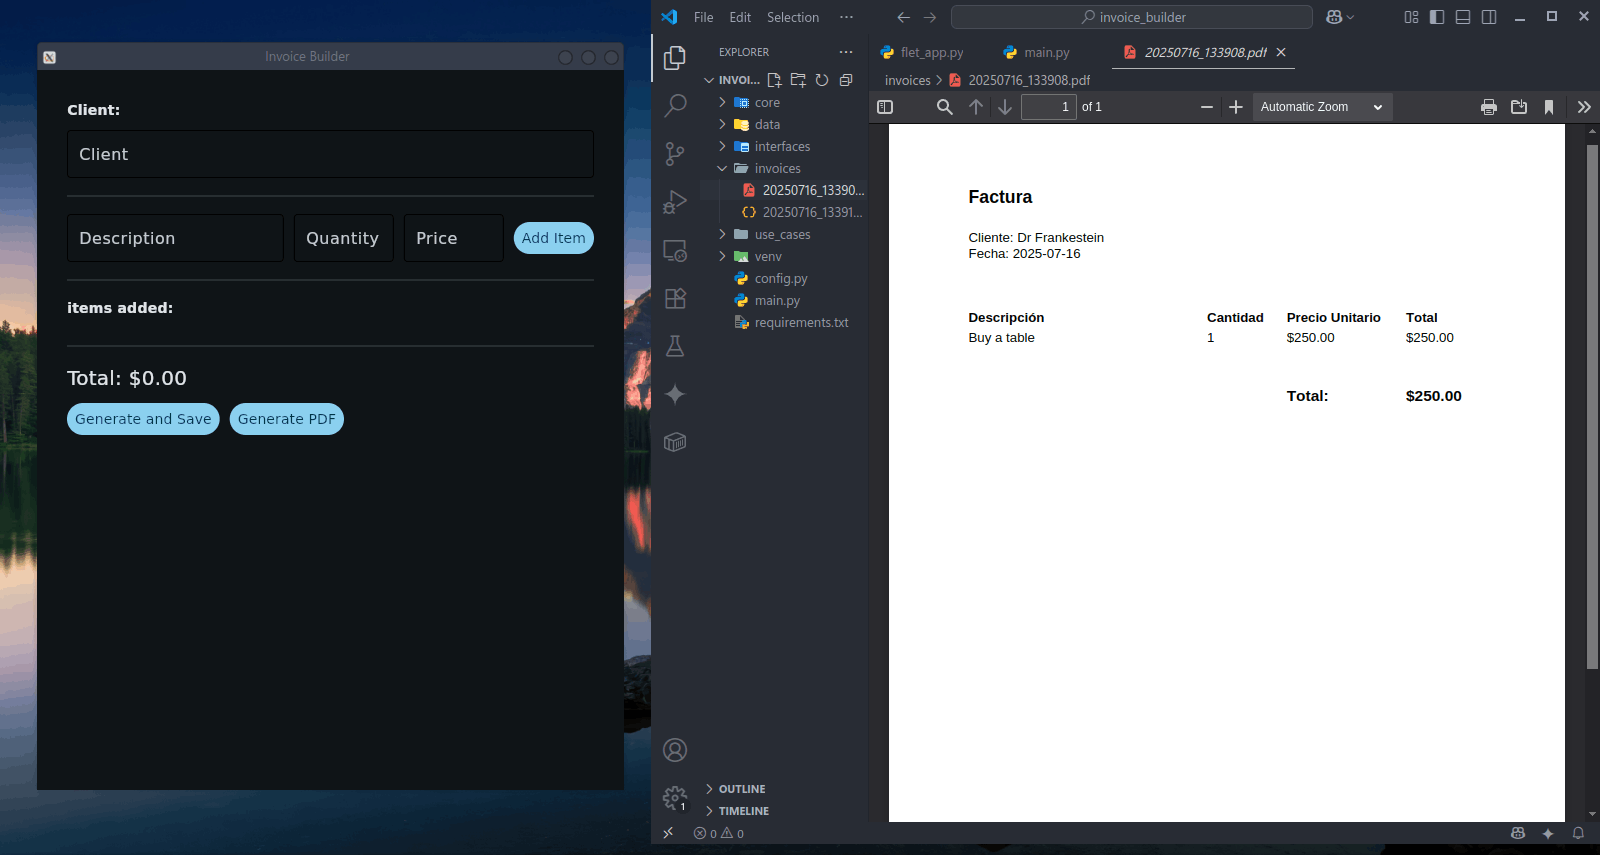
Task: Go to next PDF page
Action: click(1005, 107)
